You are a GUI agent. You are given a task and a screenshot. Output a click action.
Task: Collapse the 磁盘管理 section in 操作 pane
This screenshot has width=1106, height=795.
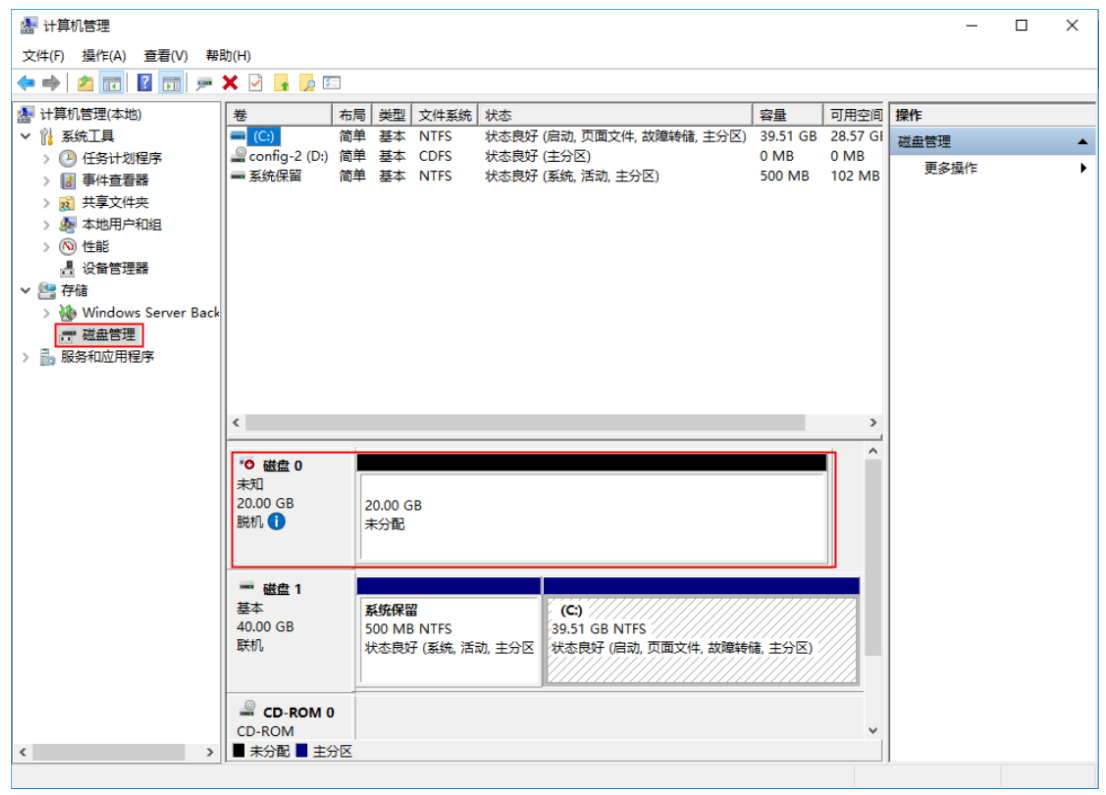point(1082,142)
